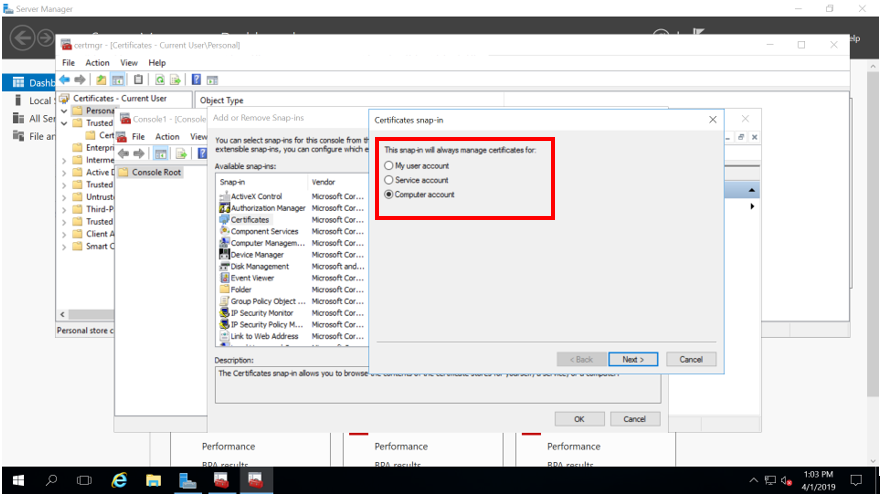
Task: Click blue Back arrow in certmgr toolbar
Action: coord(65,80)
